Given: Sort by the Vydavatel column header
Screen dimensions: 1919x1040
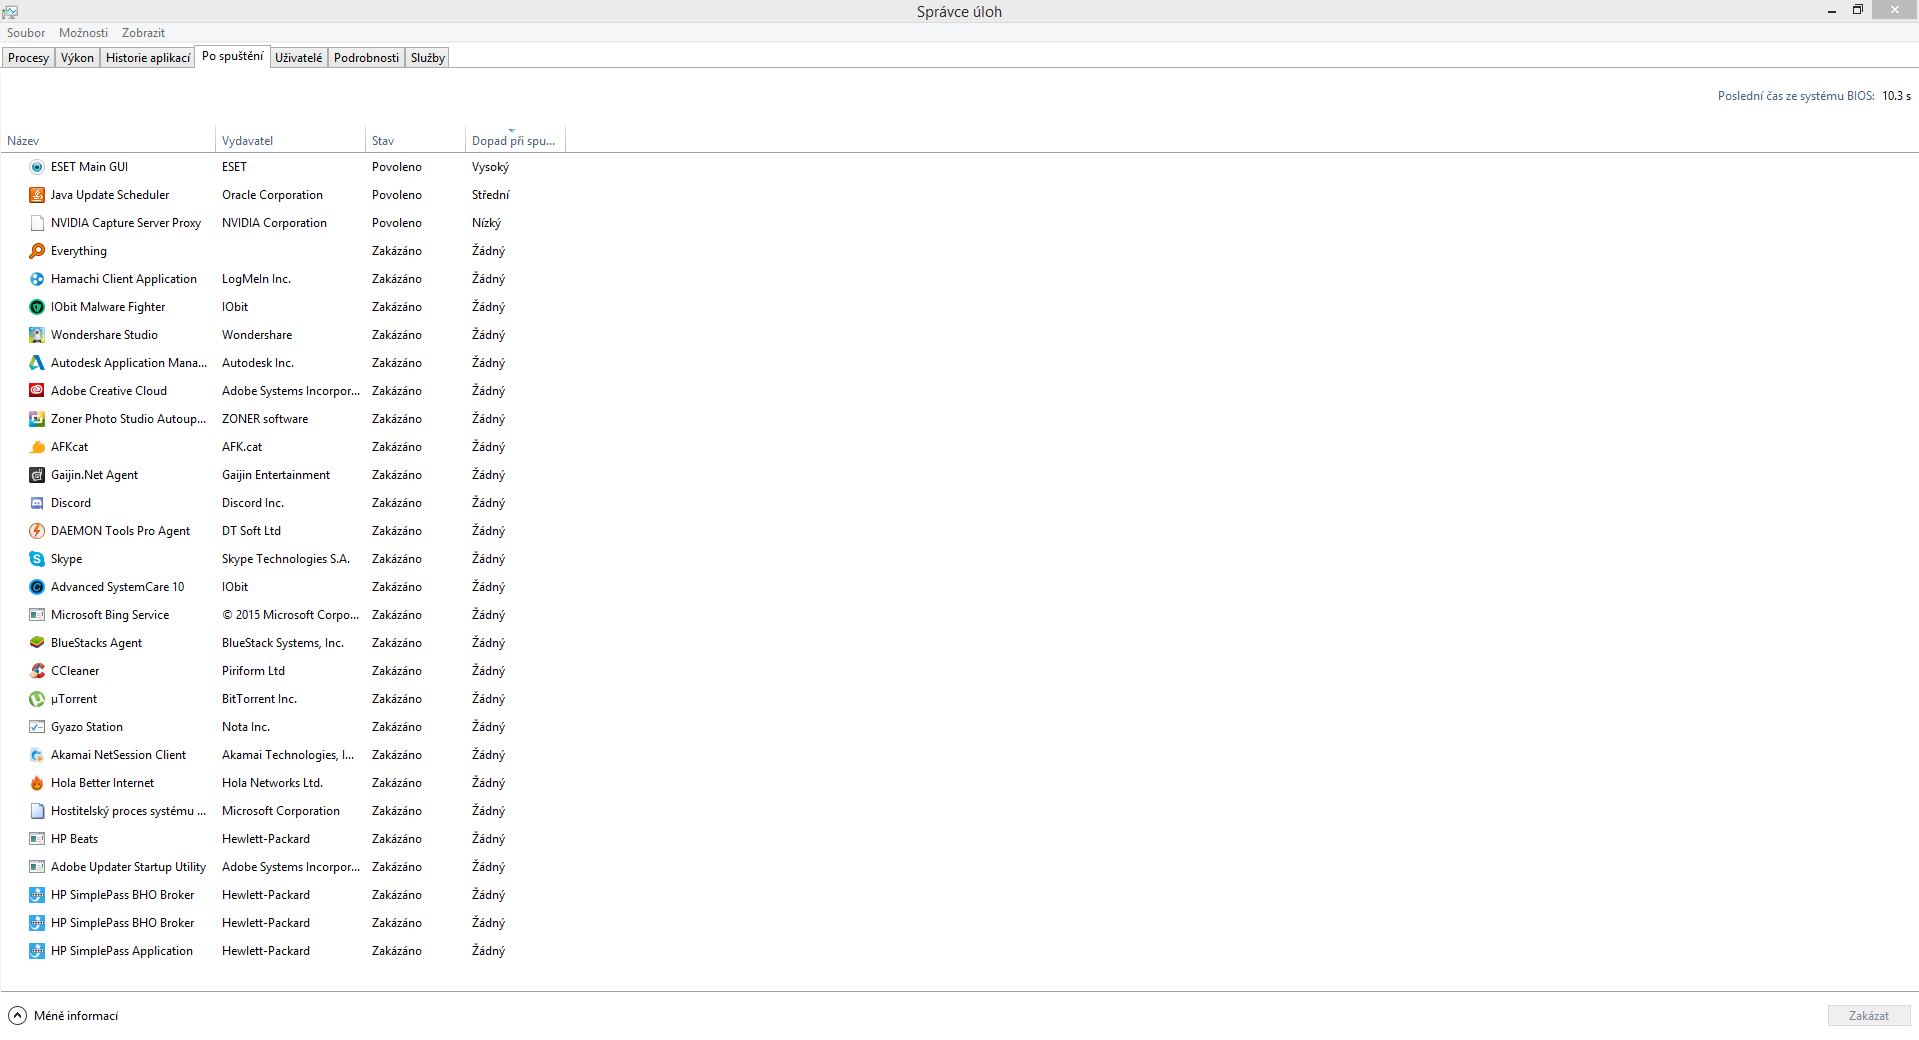Looking at the screenshot, I should click(x=290, y=141).
